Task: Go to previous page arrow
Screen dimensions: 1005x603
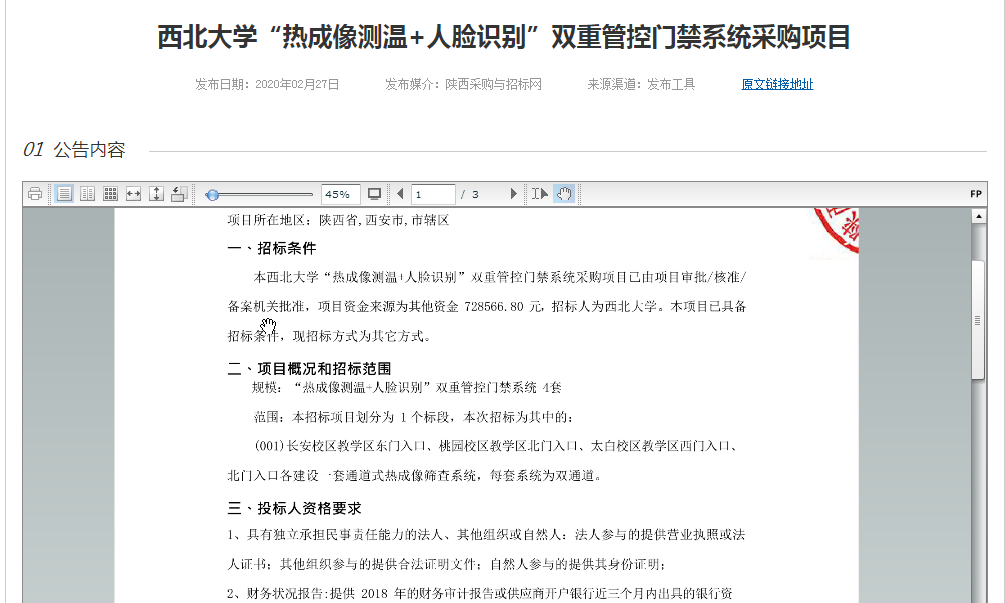Action: click(x=401, y=194)
